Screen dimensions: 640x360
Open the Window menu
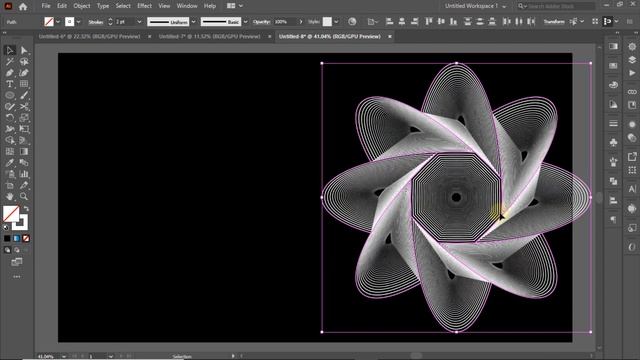pos(187,6)
